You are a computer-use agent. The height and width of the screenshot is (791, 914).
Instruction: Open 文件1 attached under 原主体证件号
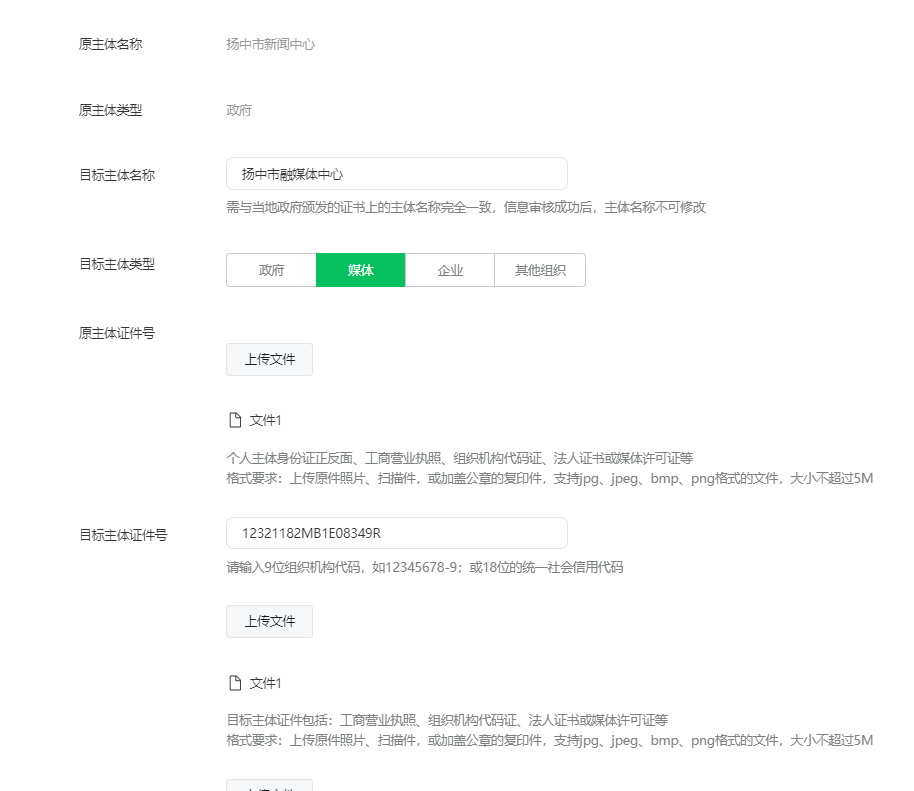coord(265,420)
